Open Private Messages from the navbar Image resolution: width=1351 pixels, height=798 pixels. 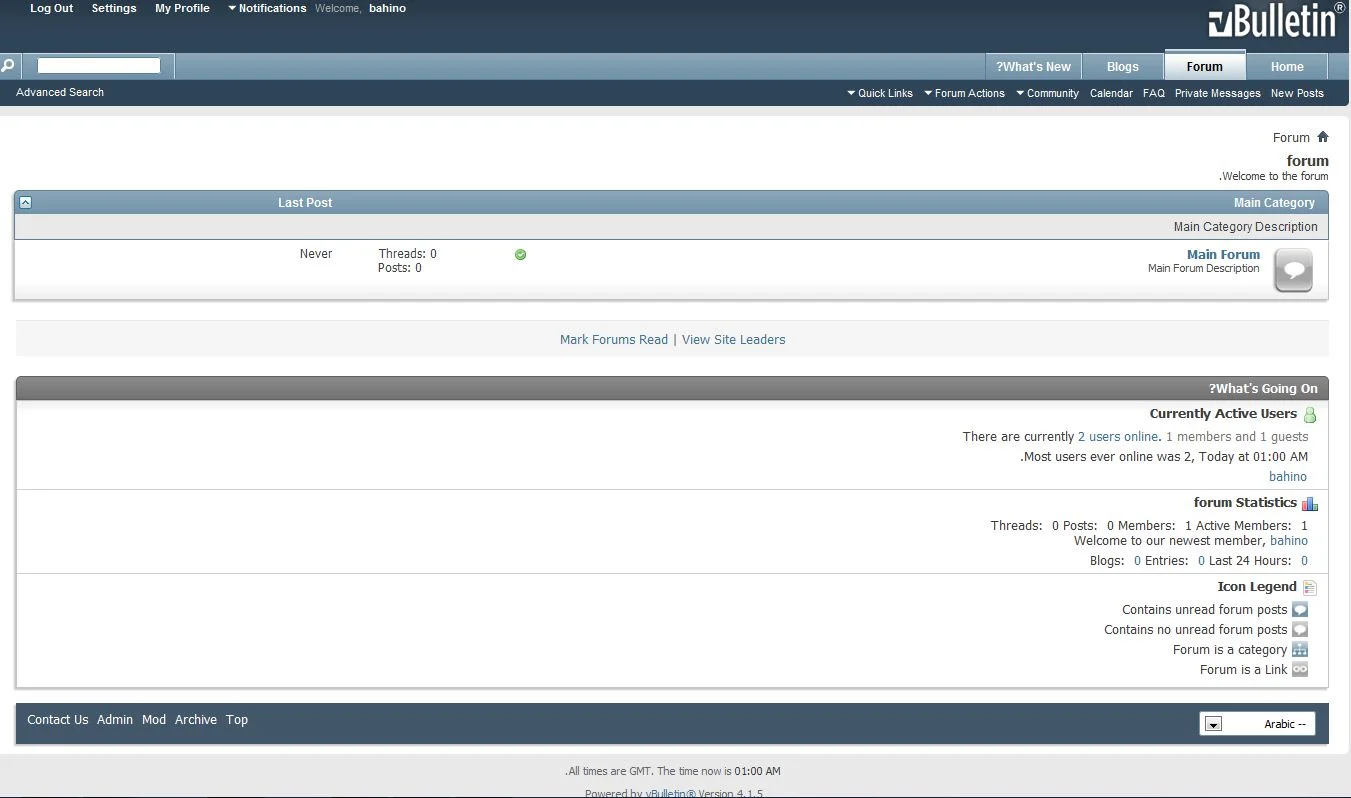click(1217, 93)
